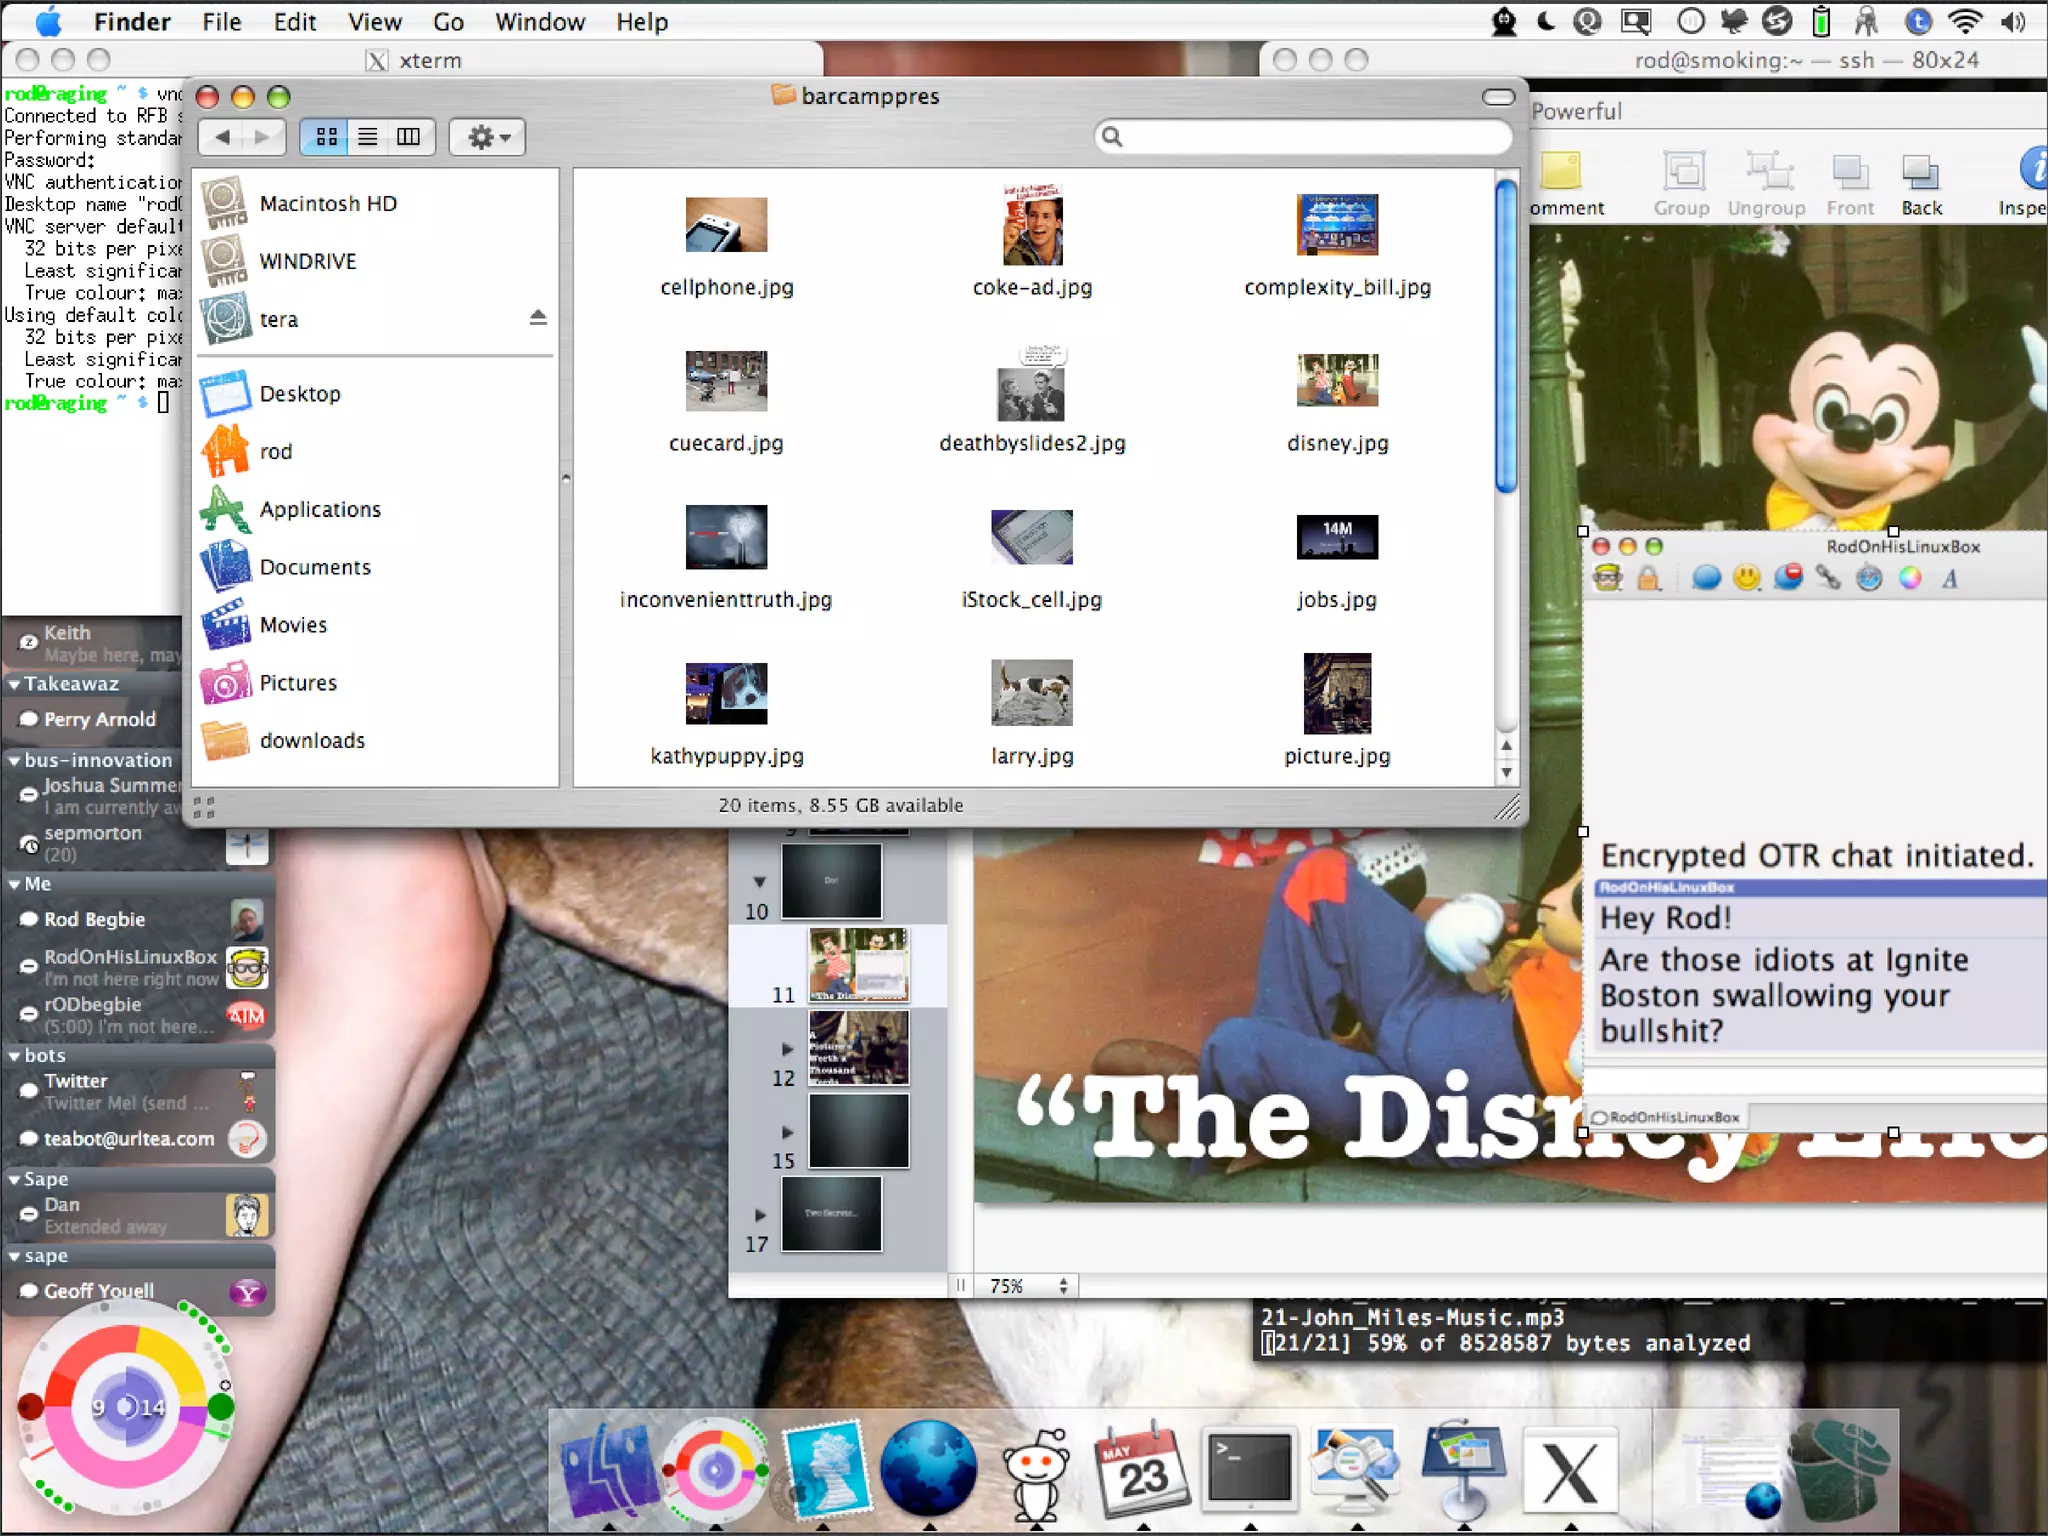Open the Window menu

point(539,22)
